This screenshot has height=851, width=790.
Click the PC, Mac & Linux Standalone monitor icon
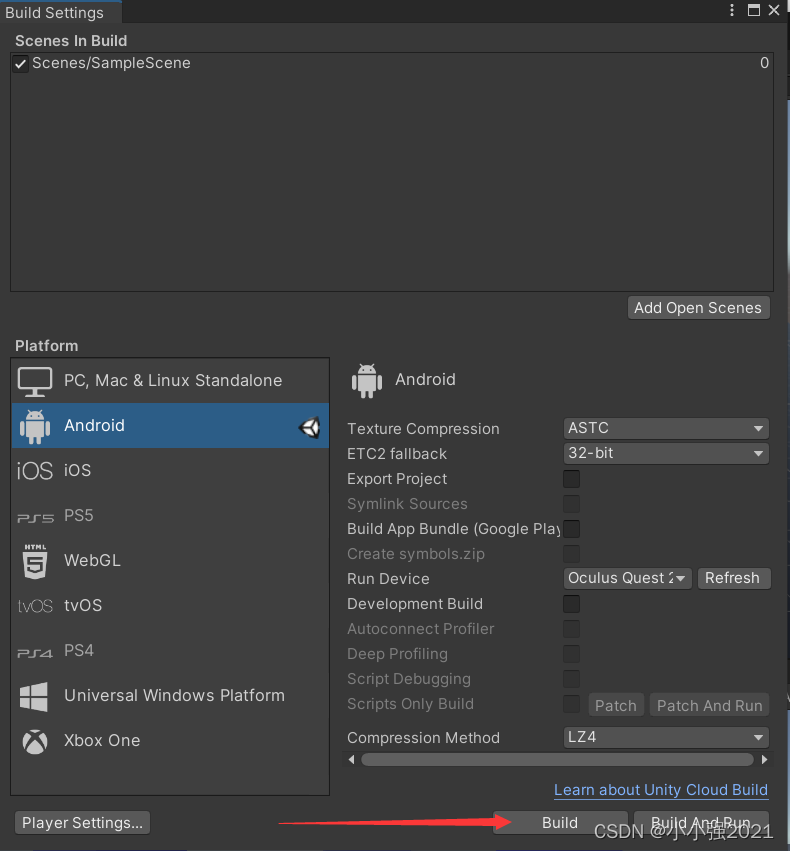tap(35, 381)
